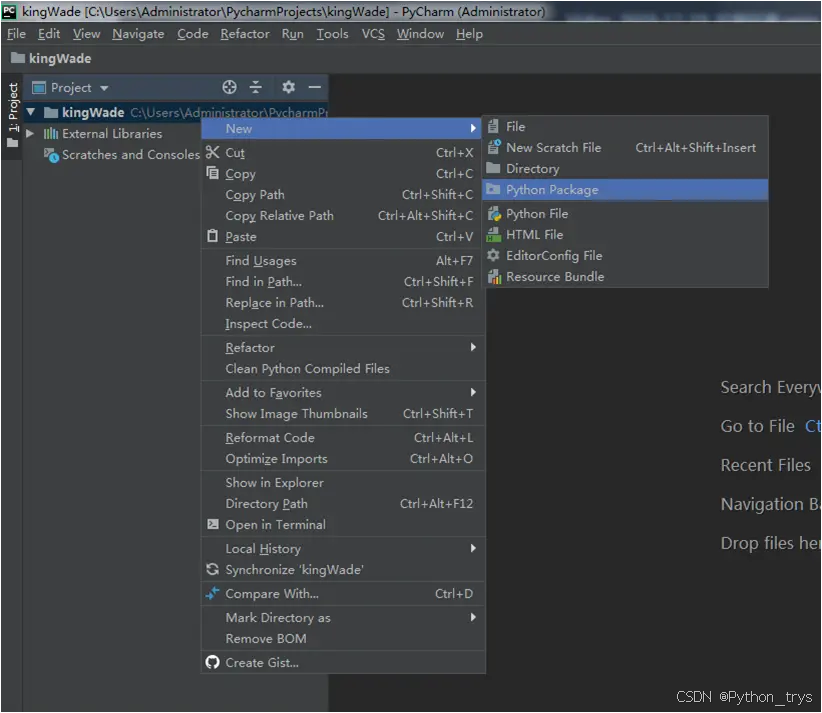822x713 pixels.
Task: Expand the External Libraries node
Action: [x=30, y=134]
